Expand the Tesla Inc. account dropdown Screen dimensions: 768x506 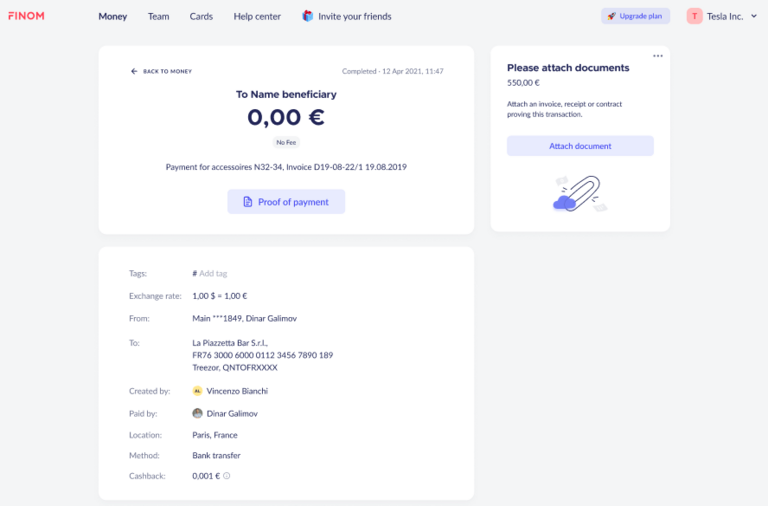click(x=754, y=16)
